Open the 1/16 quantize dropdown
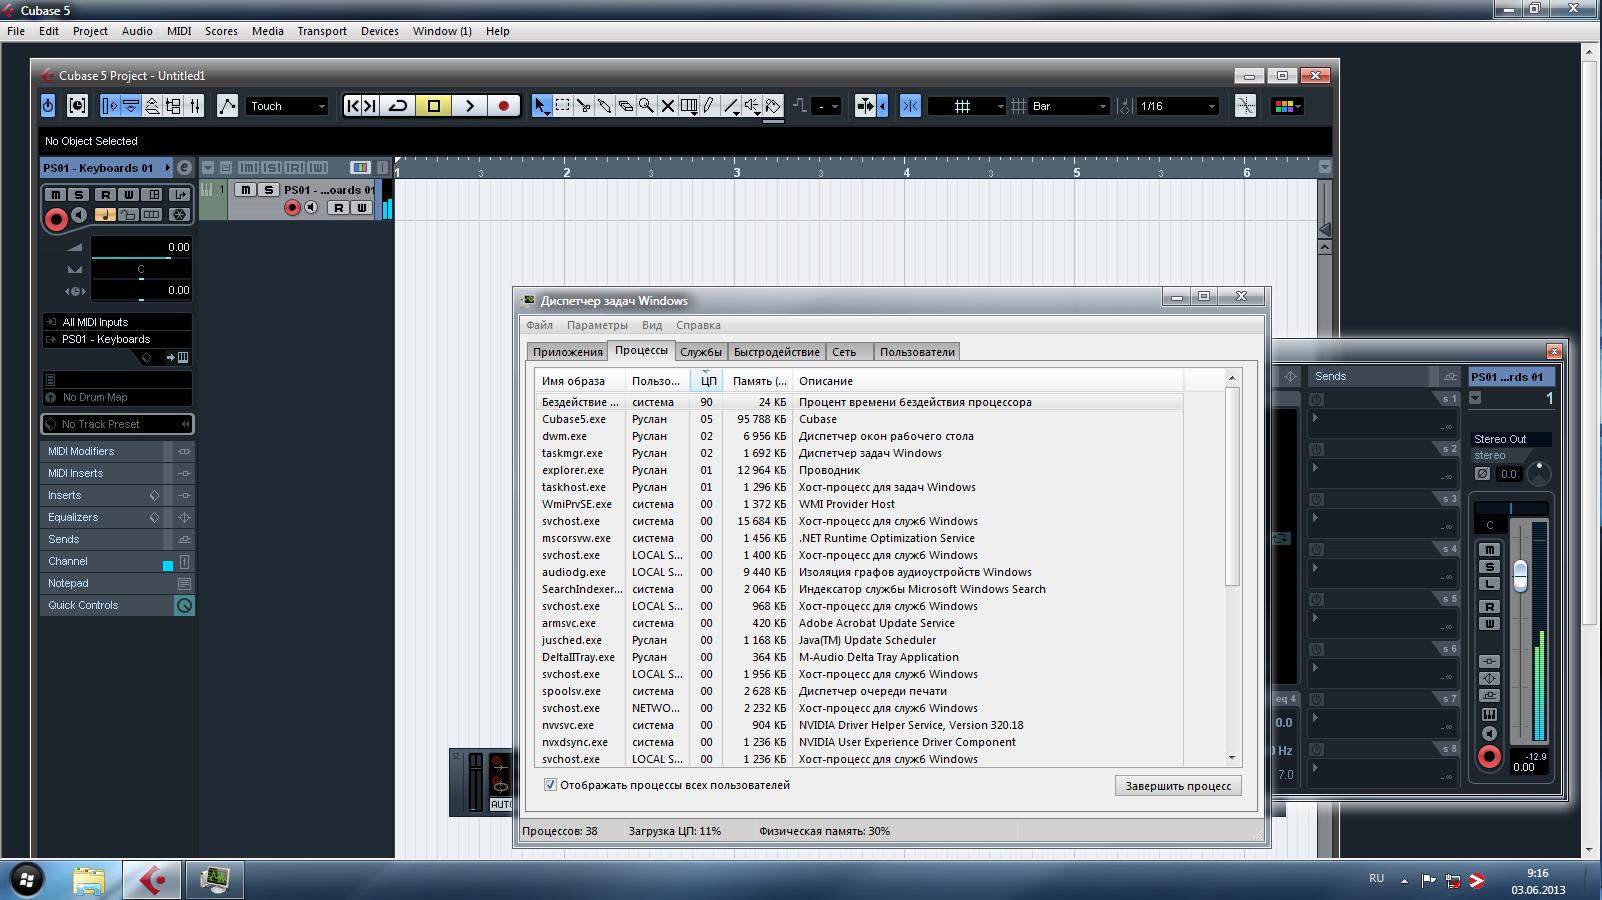This screenshot has height=900, width=1602. click(x=1178, y=106)
